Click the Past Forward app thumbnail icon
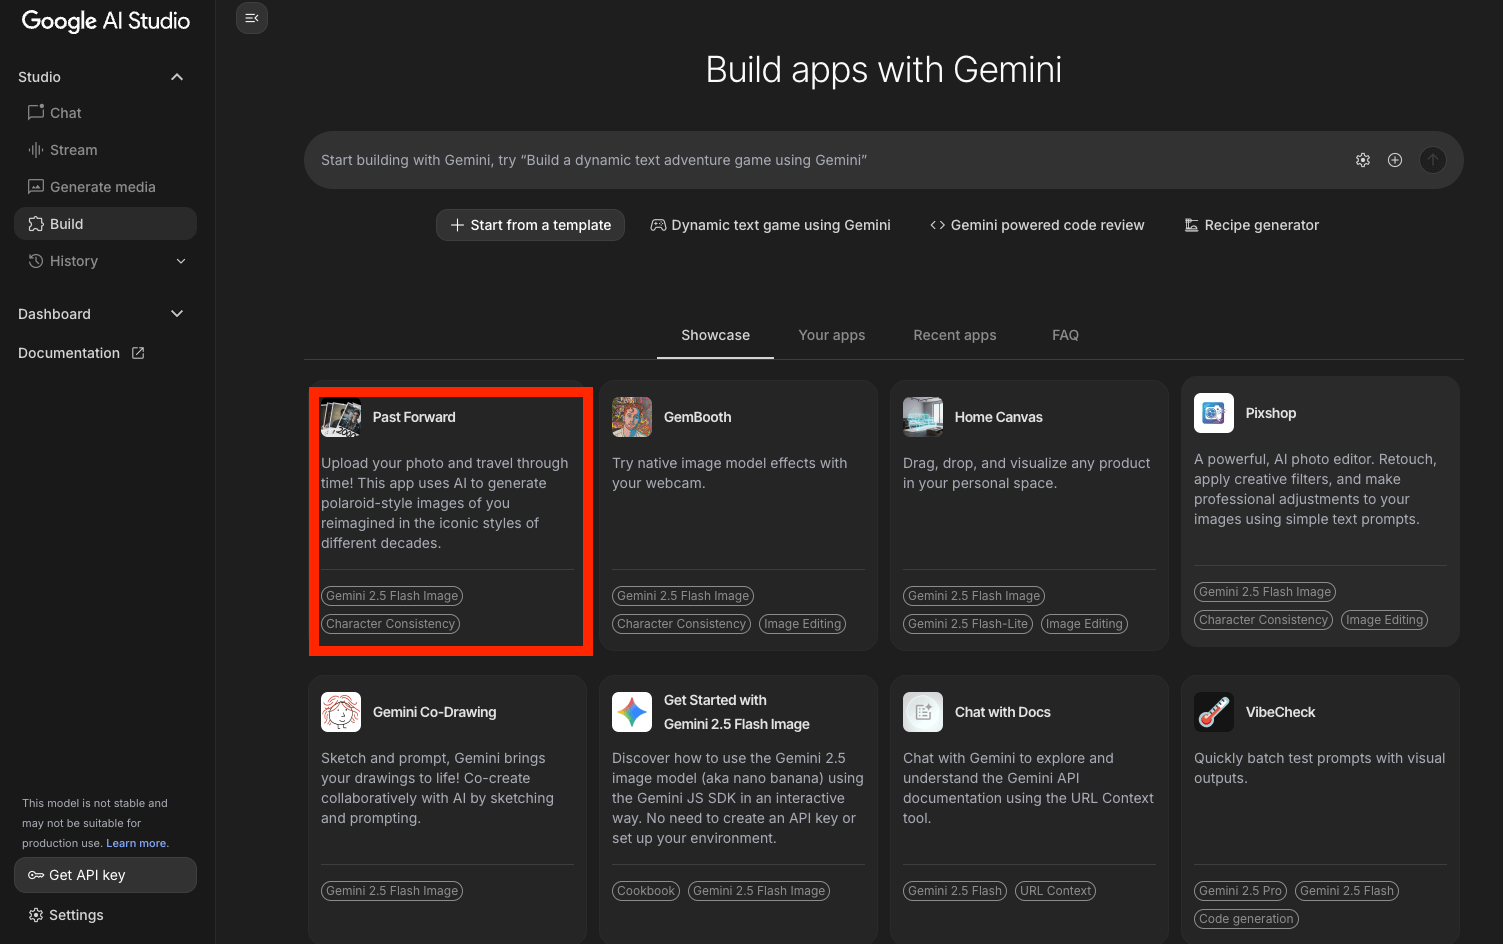1503x944 pixels. pos(341,417)
